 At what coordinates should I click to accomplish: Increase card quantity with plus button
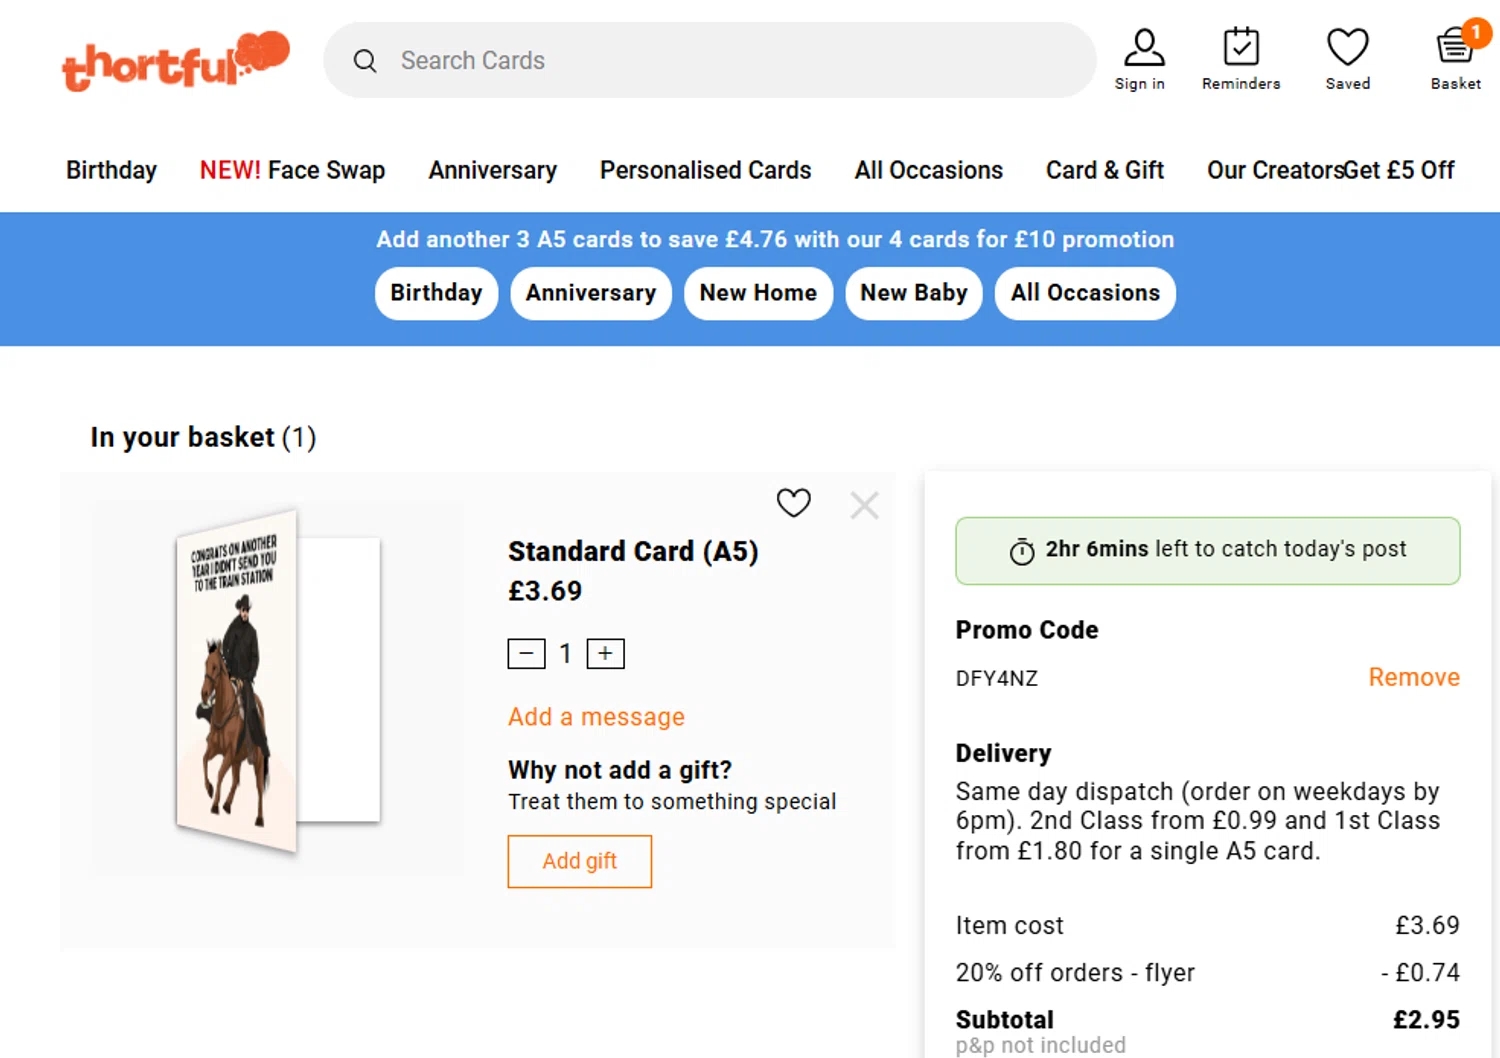pyautogui.click(x=605, y=654)
